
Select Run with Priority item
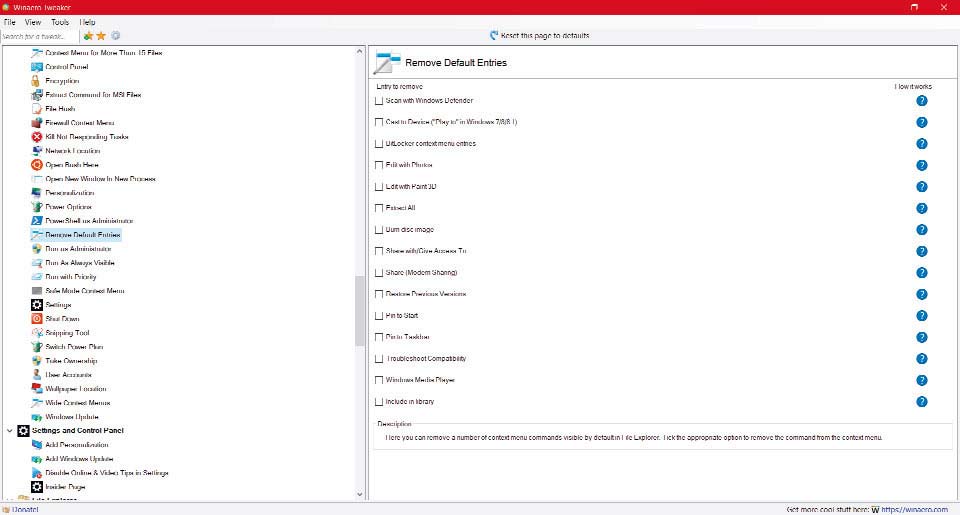70,277
